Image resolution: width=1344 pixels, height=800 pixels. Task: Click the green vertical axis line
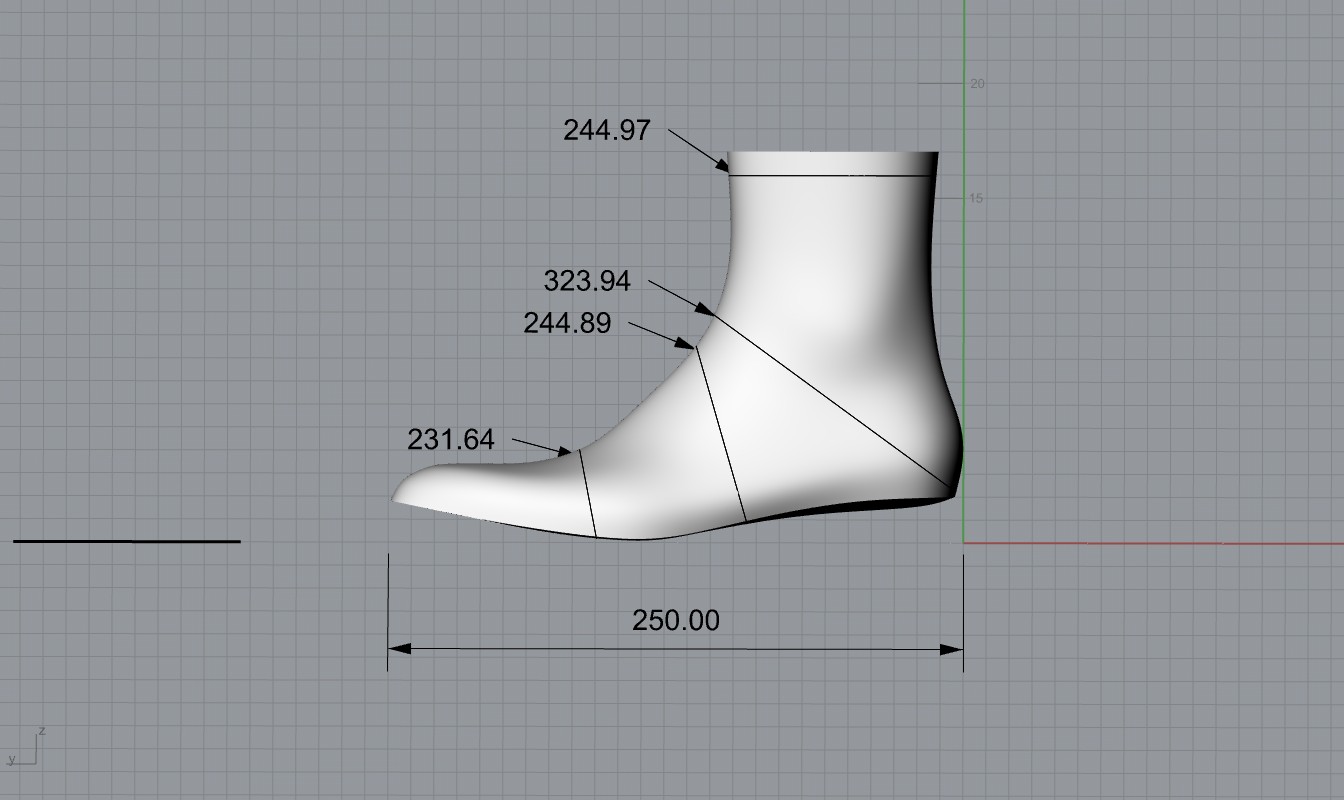click(964, 300)
